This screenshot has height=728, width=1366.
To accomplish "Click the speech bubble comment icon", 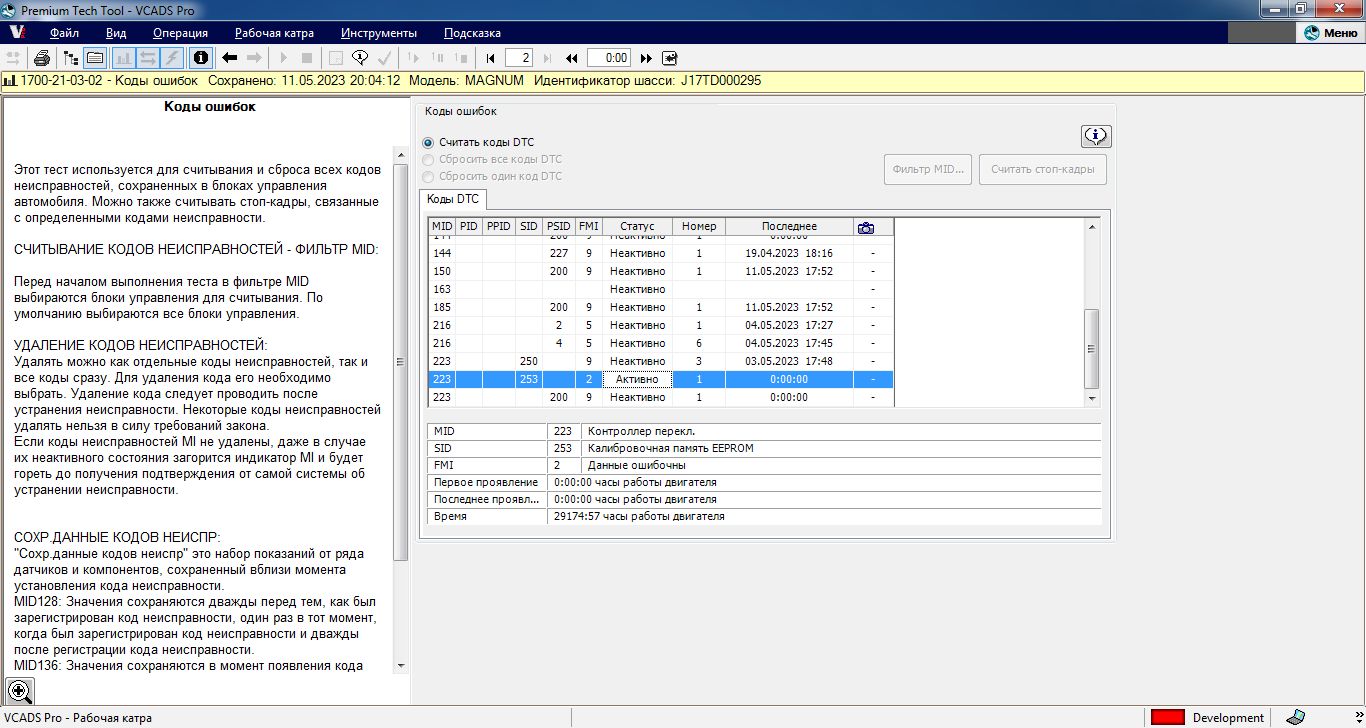I will tap(360, 58).
